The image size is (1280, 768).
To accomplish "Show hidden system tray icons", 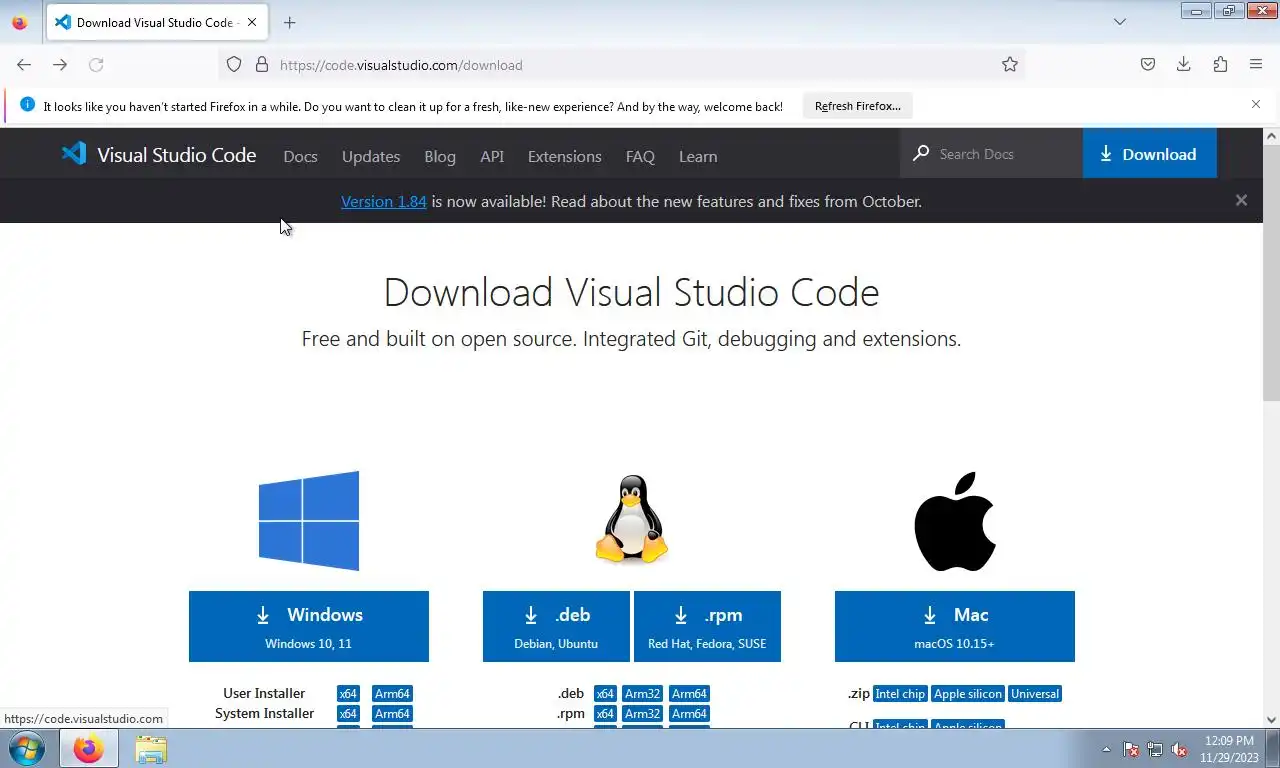I will click(1106, 750).
